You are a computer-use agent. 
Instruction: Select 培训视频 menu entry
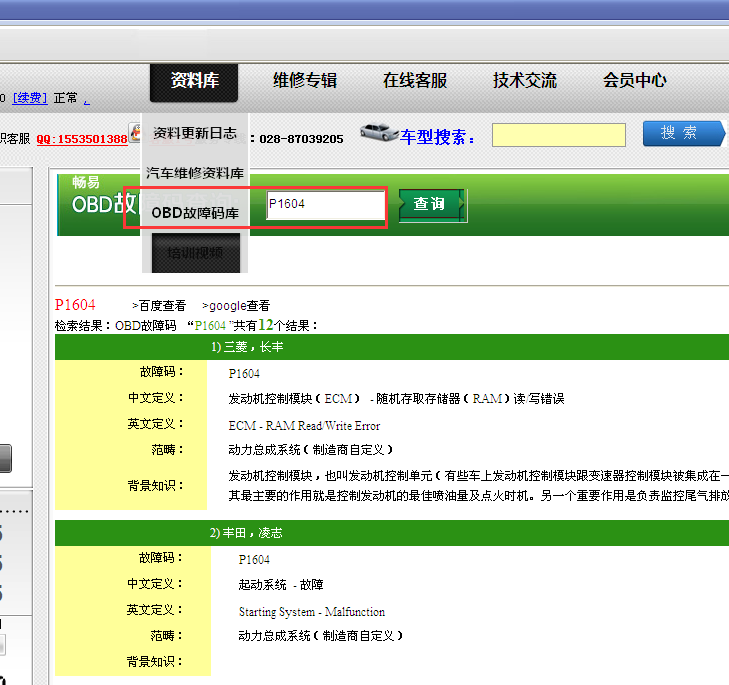pos(195,253)
